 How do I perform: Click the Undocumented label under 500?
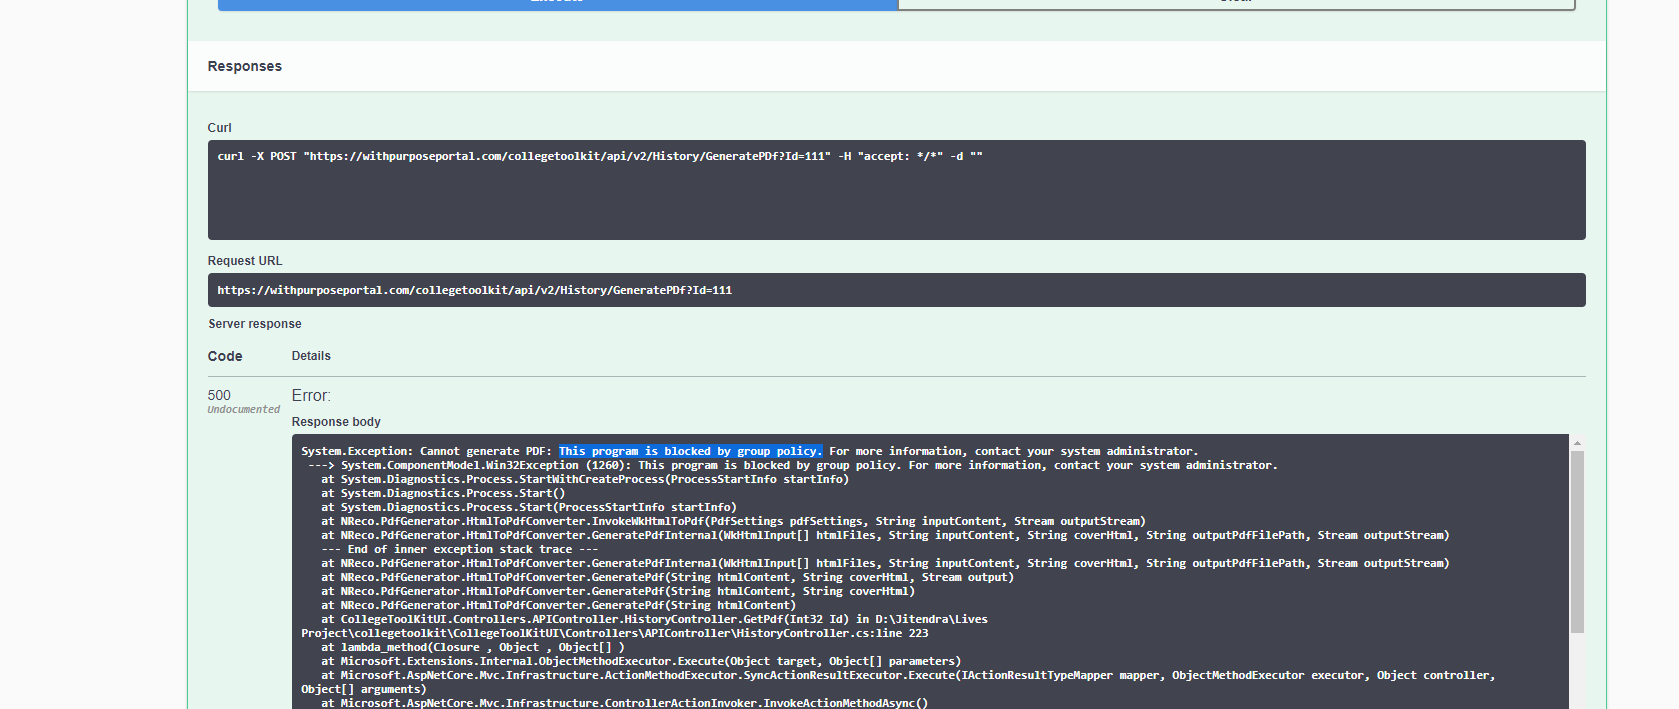(244, 410)
